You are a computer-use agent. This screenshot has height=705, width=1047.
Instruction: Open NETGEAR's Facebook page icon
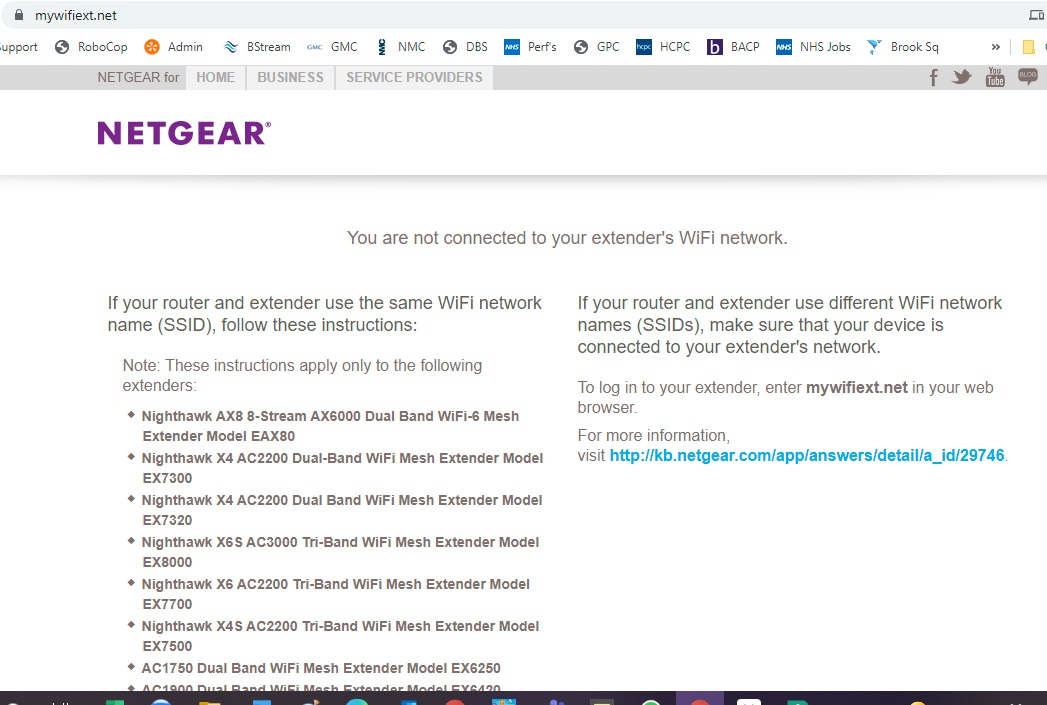click(933, 77)
